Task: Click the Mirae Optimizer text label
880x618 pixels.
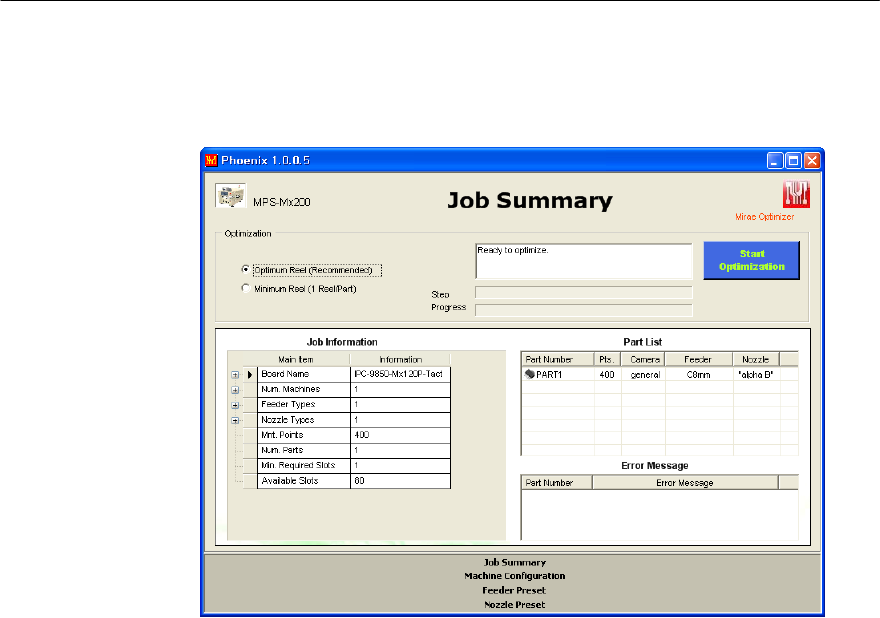Action: (x=764, y=217)
